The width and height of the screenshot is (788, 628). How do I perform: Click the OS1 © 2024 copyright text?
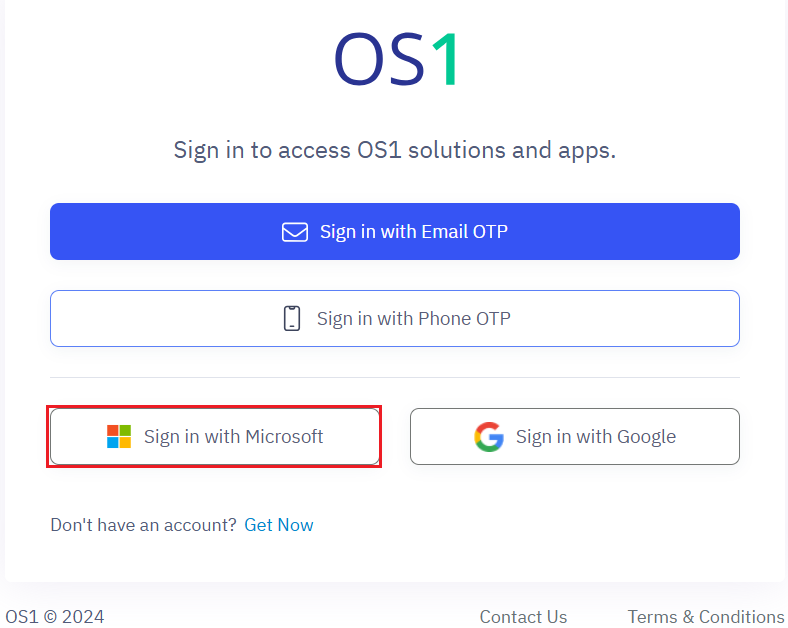click(55, 617)
